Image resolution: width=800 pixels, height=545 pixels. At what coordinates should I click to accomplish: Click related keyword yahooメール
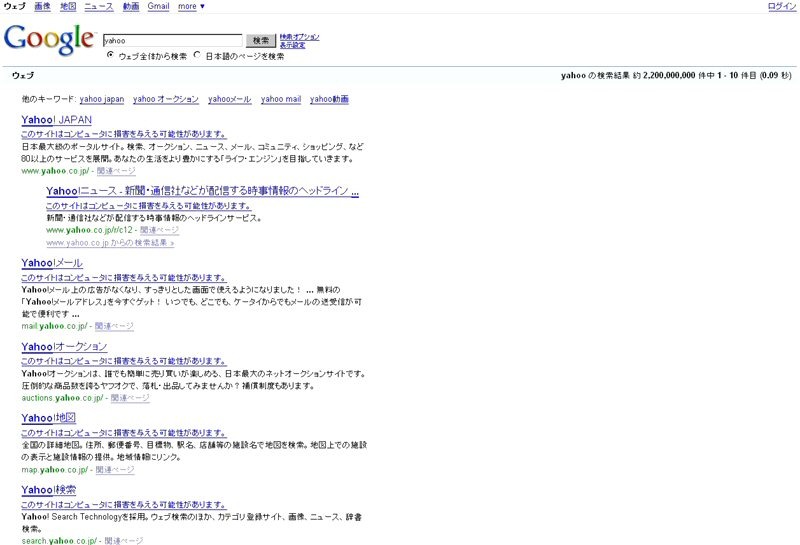(x=230, y=99)
